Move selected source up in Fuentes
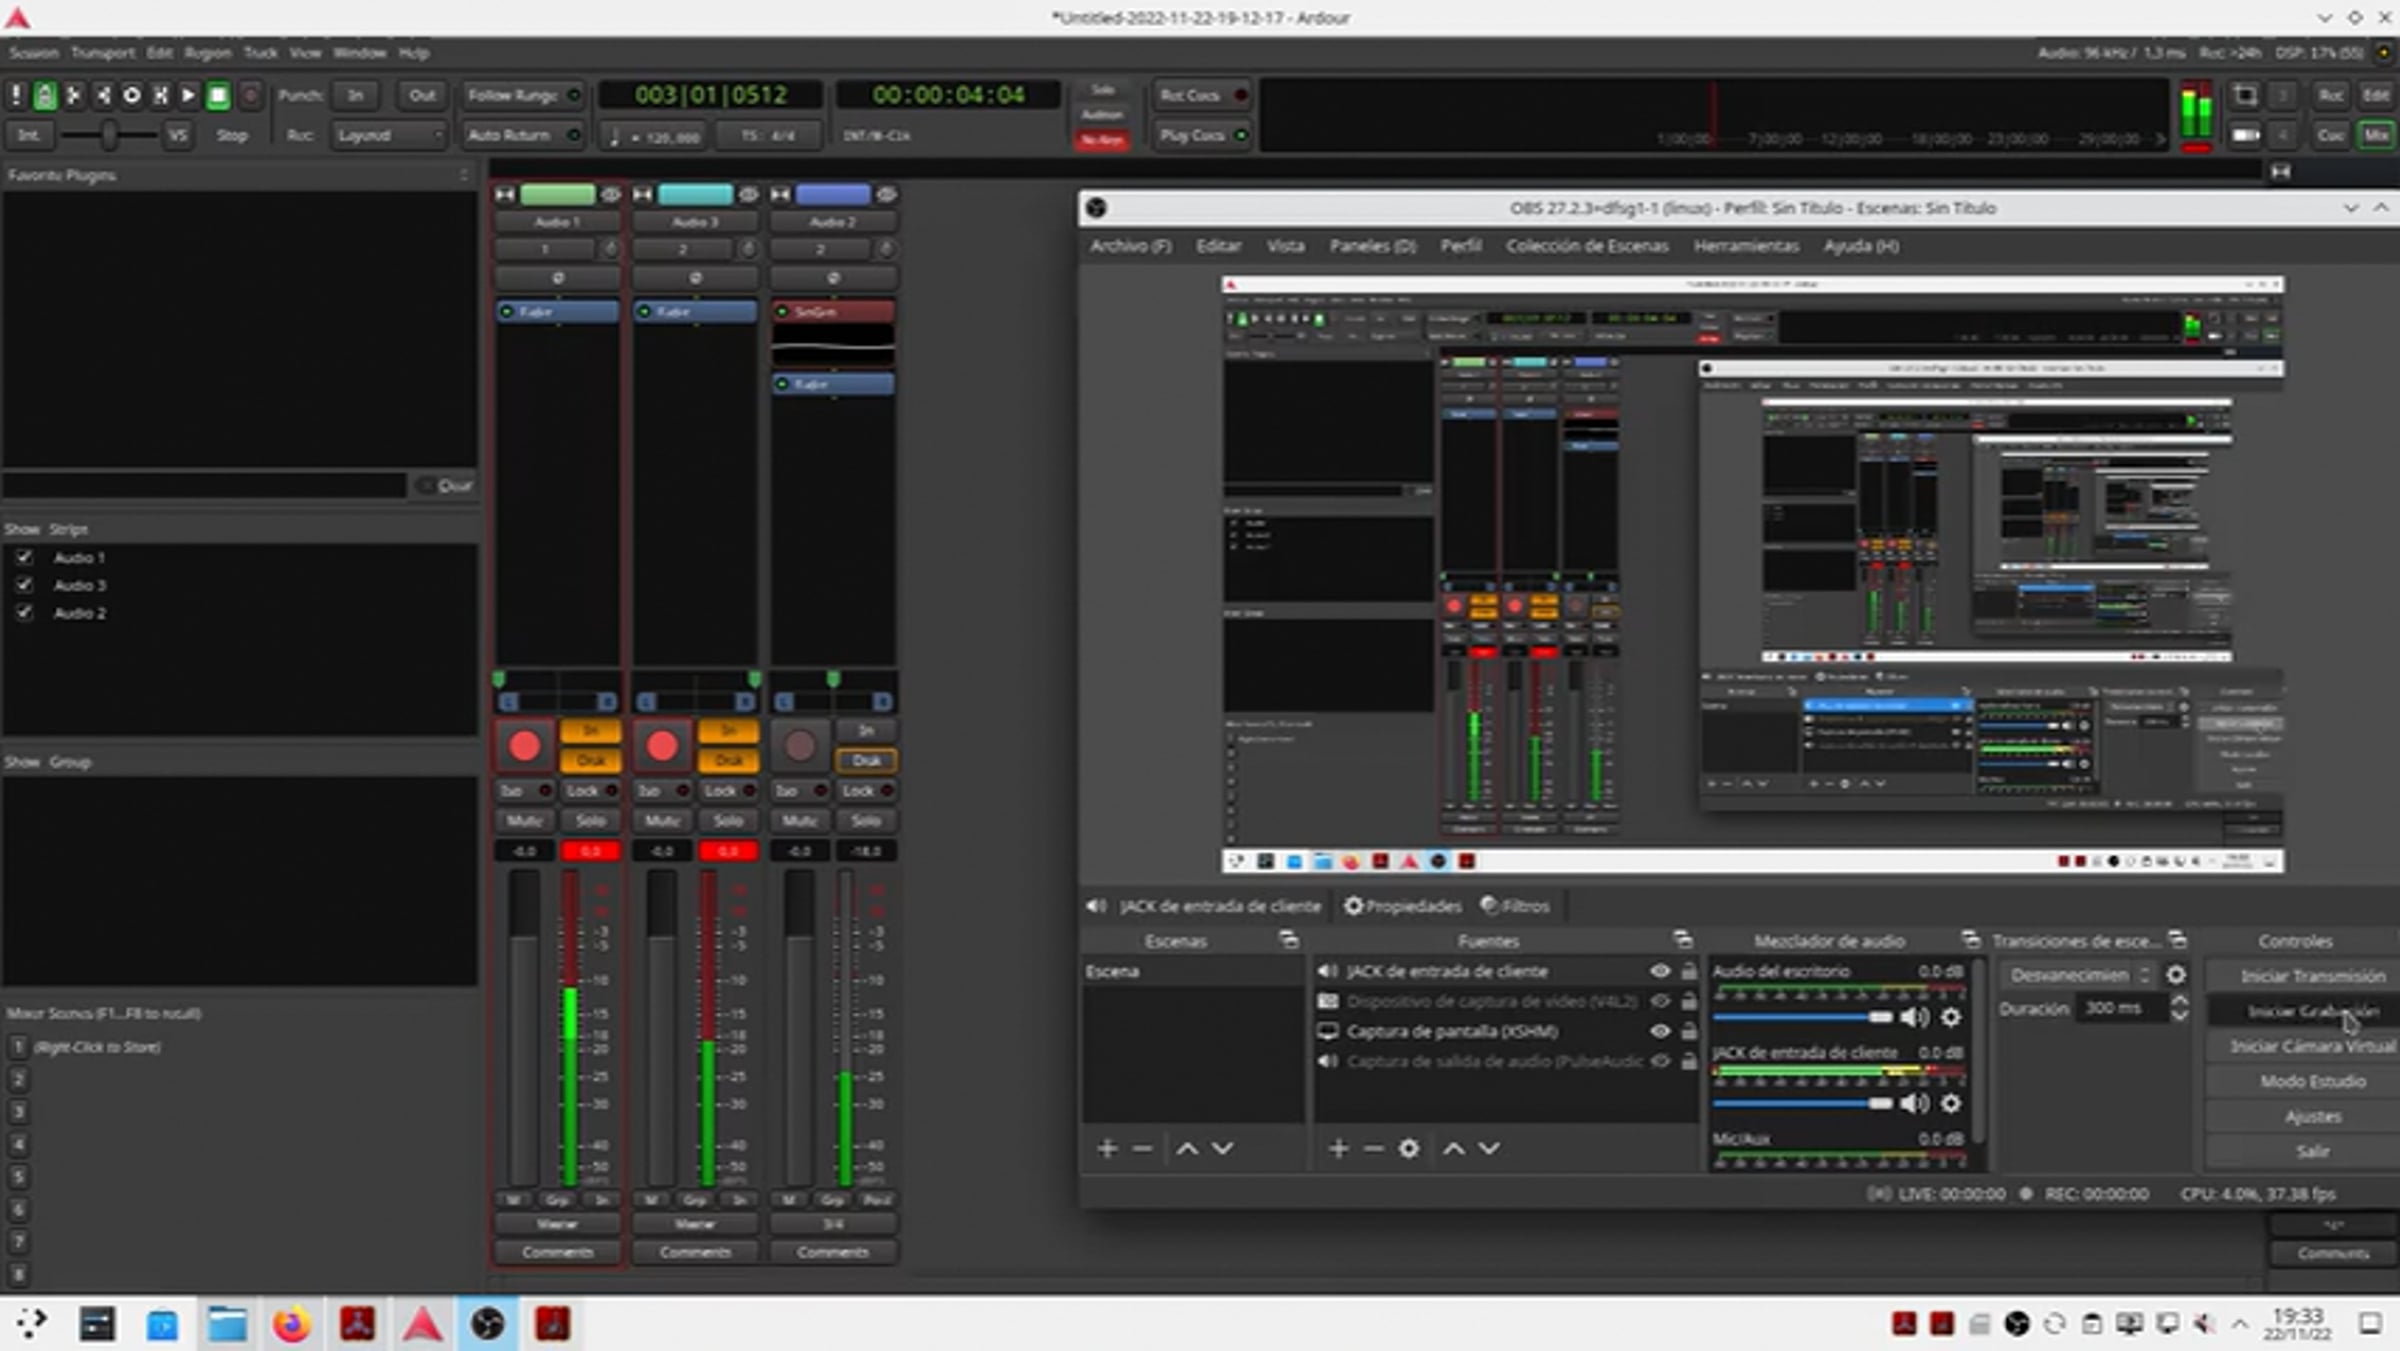 [x=1453, y=1148]
